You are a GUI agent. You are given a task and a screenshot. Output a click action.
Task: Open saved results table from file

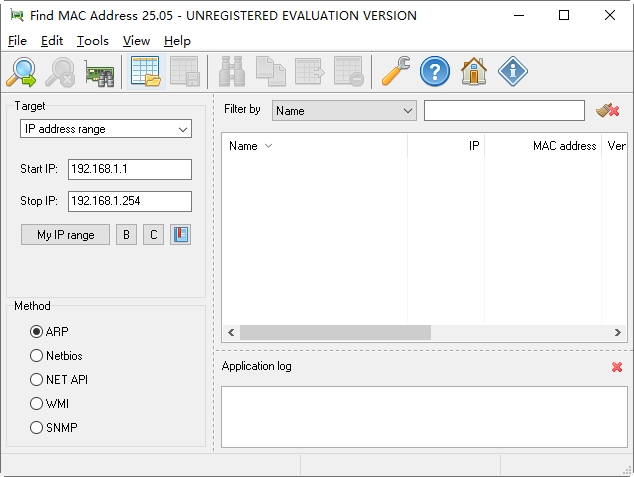click(x=146, y=72)
